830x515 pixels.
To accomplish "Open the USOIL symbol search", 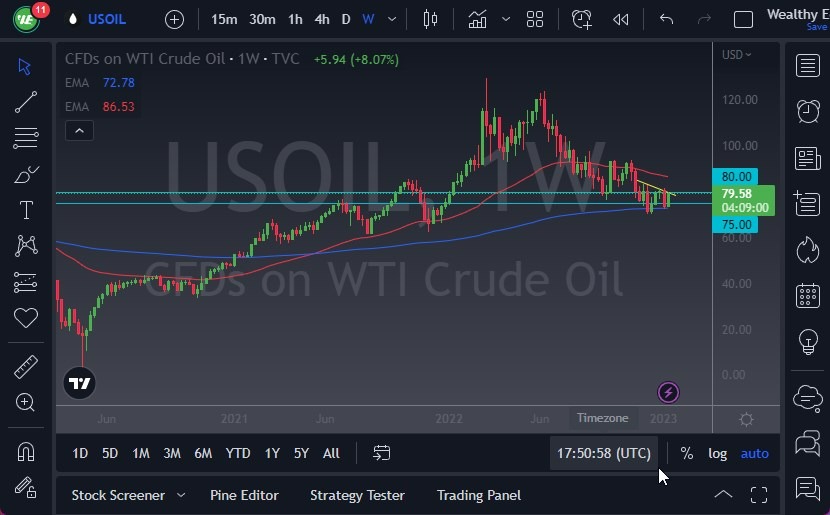I will [x=106, y=20].
